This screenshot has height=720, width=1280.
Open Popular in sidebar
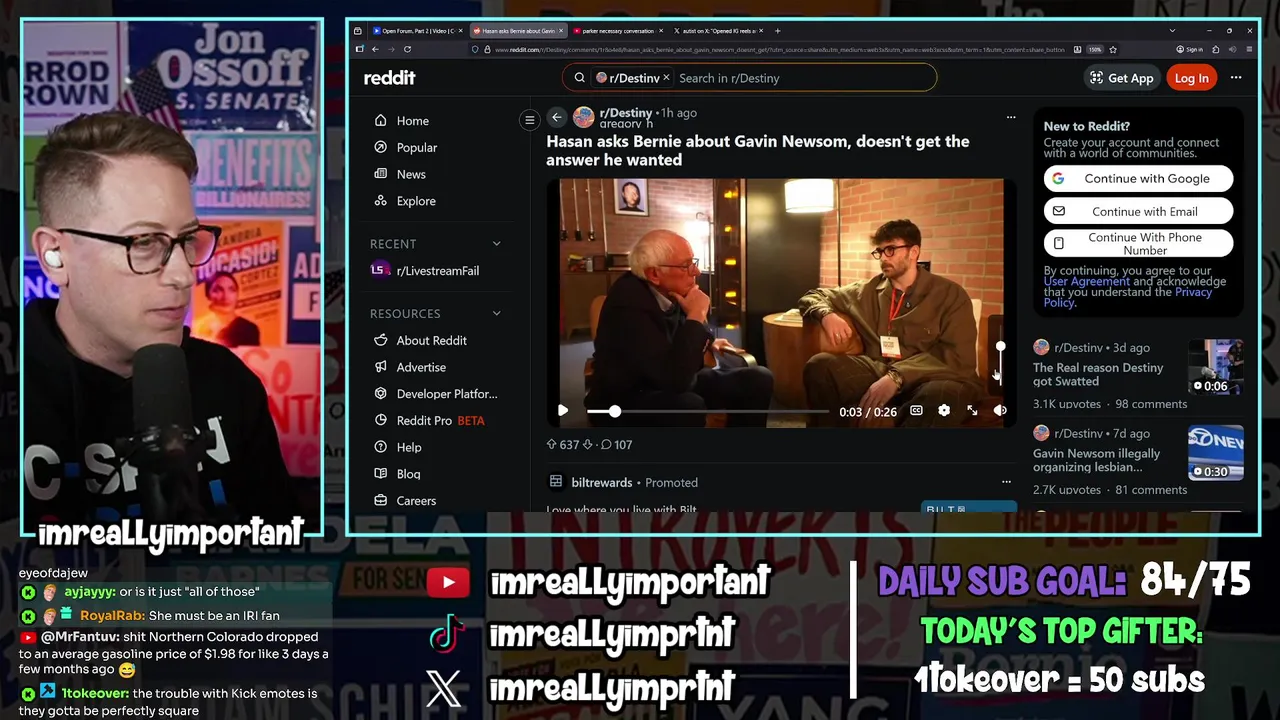417,148
